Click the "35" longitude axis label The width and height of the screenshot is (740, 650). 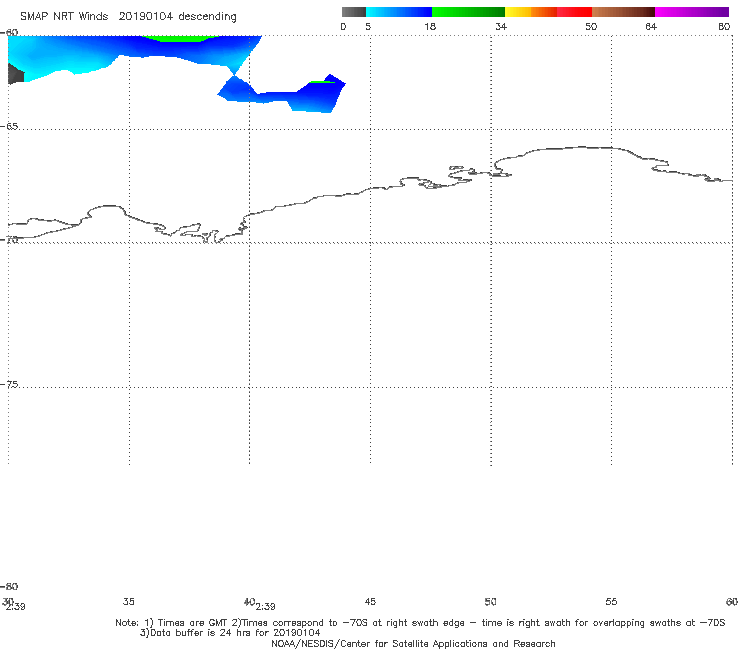[x=129, y=601]
